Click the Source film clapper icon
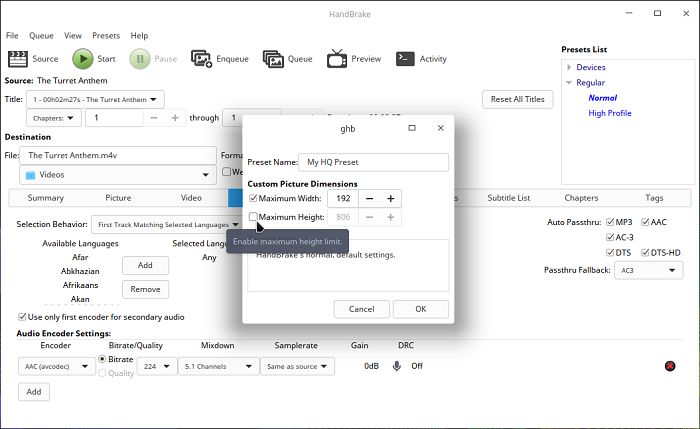 [18, 59]
